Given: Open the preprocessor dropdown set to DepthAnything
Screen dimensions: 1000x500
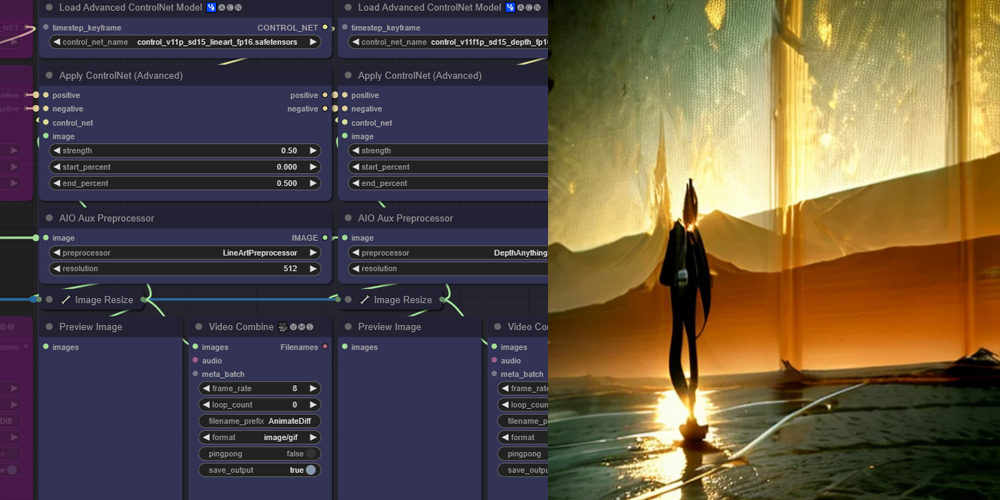Looking at the screenshot, I should click(448, 253).
